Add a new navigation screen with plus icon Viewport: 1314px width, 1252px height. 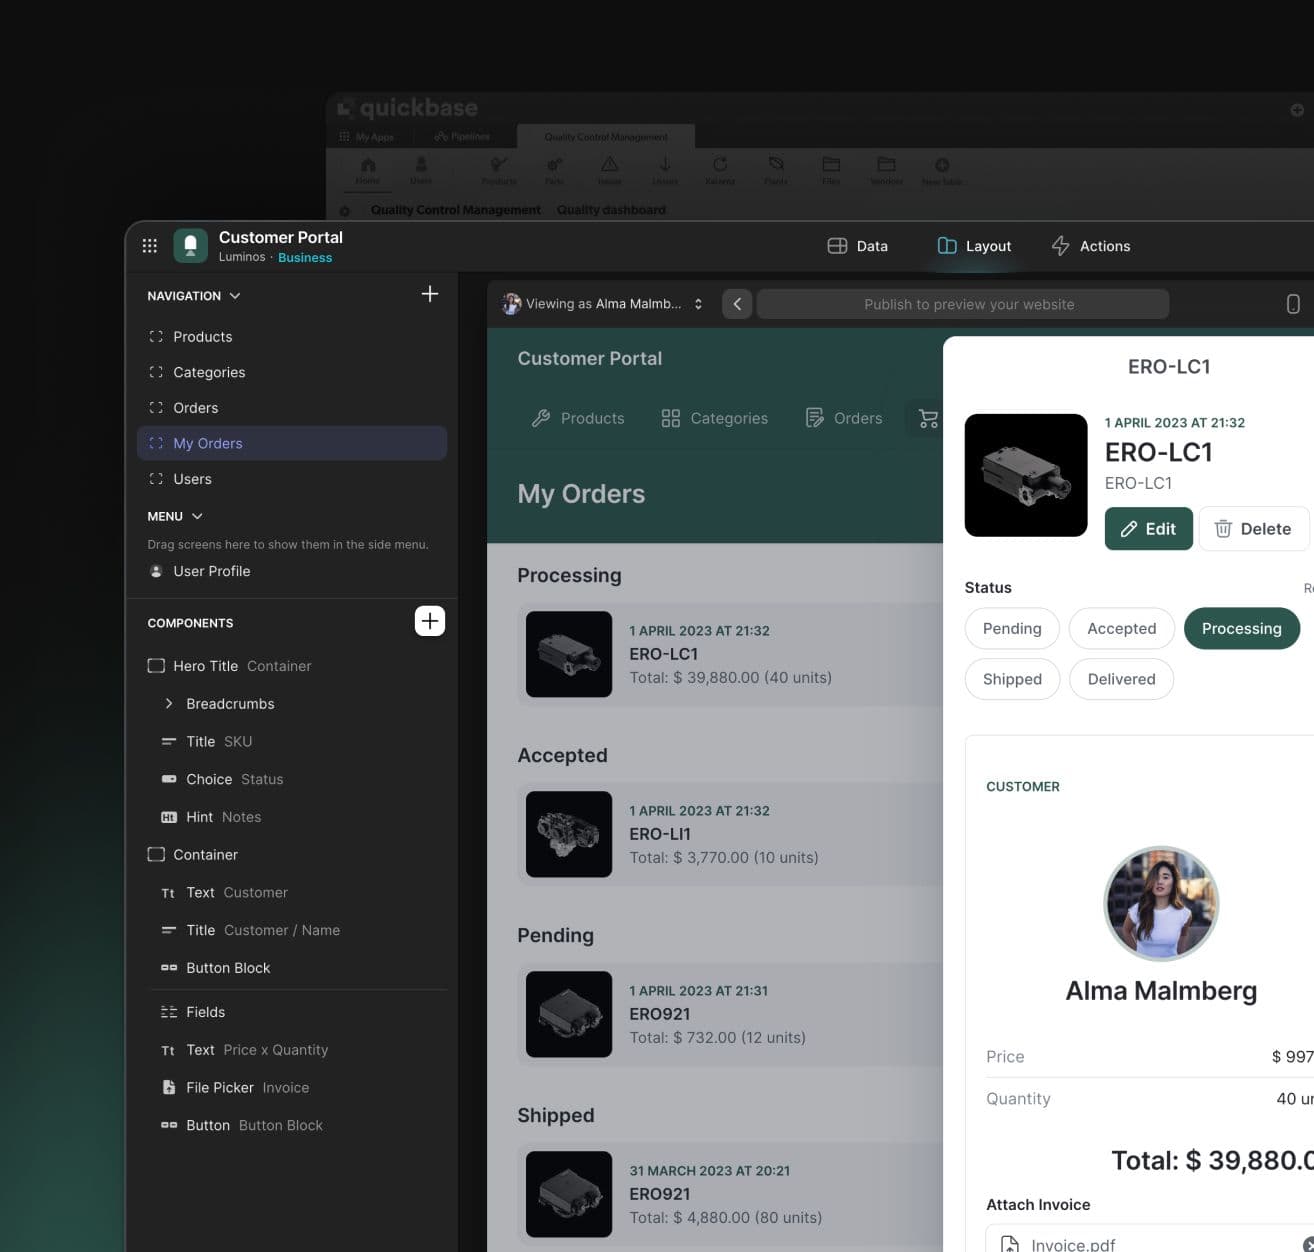point(430,294)
